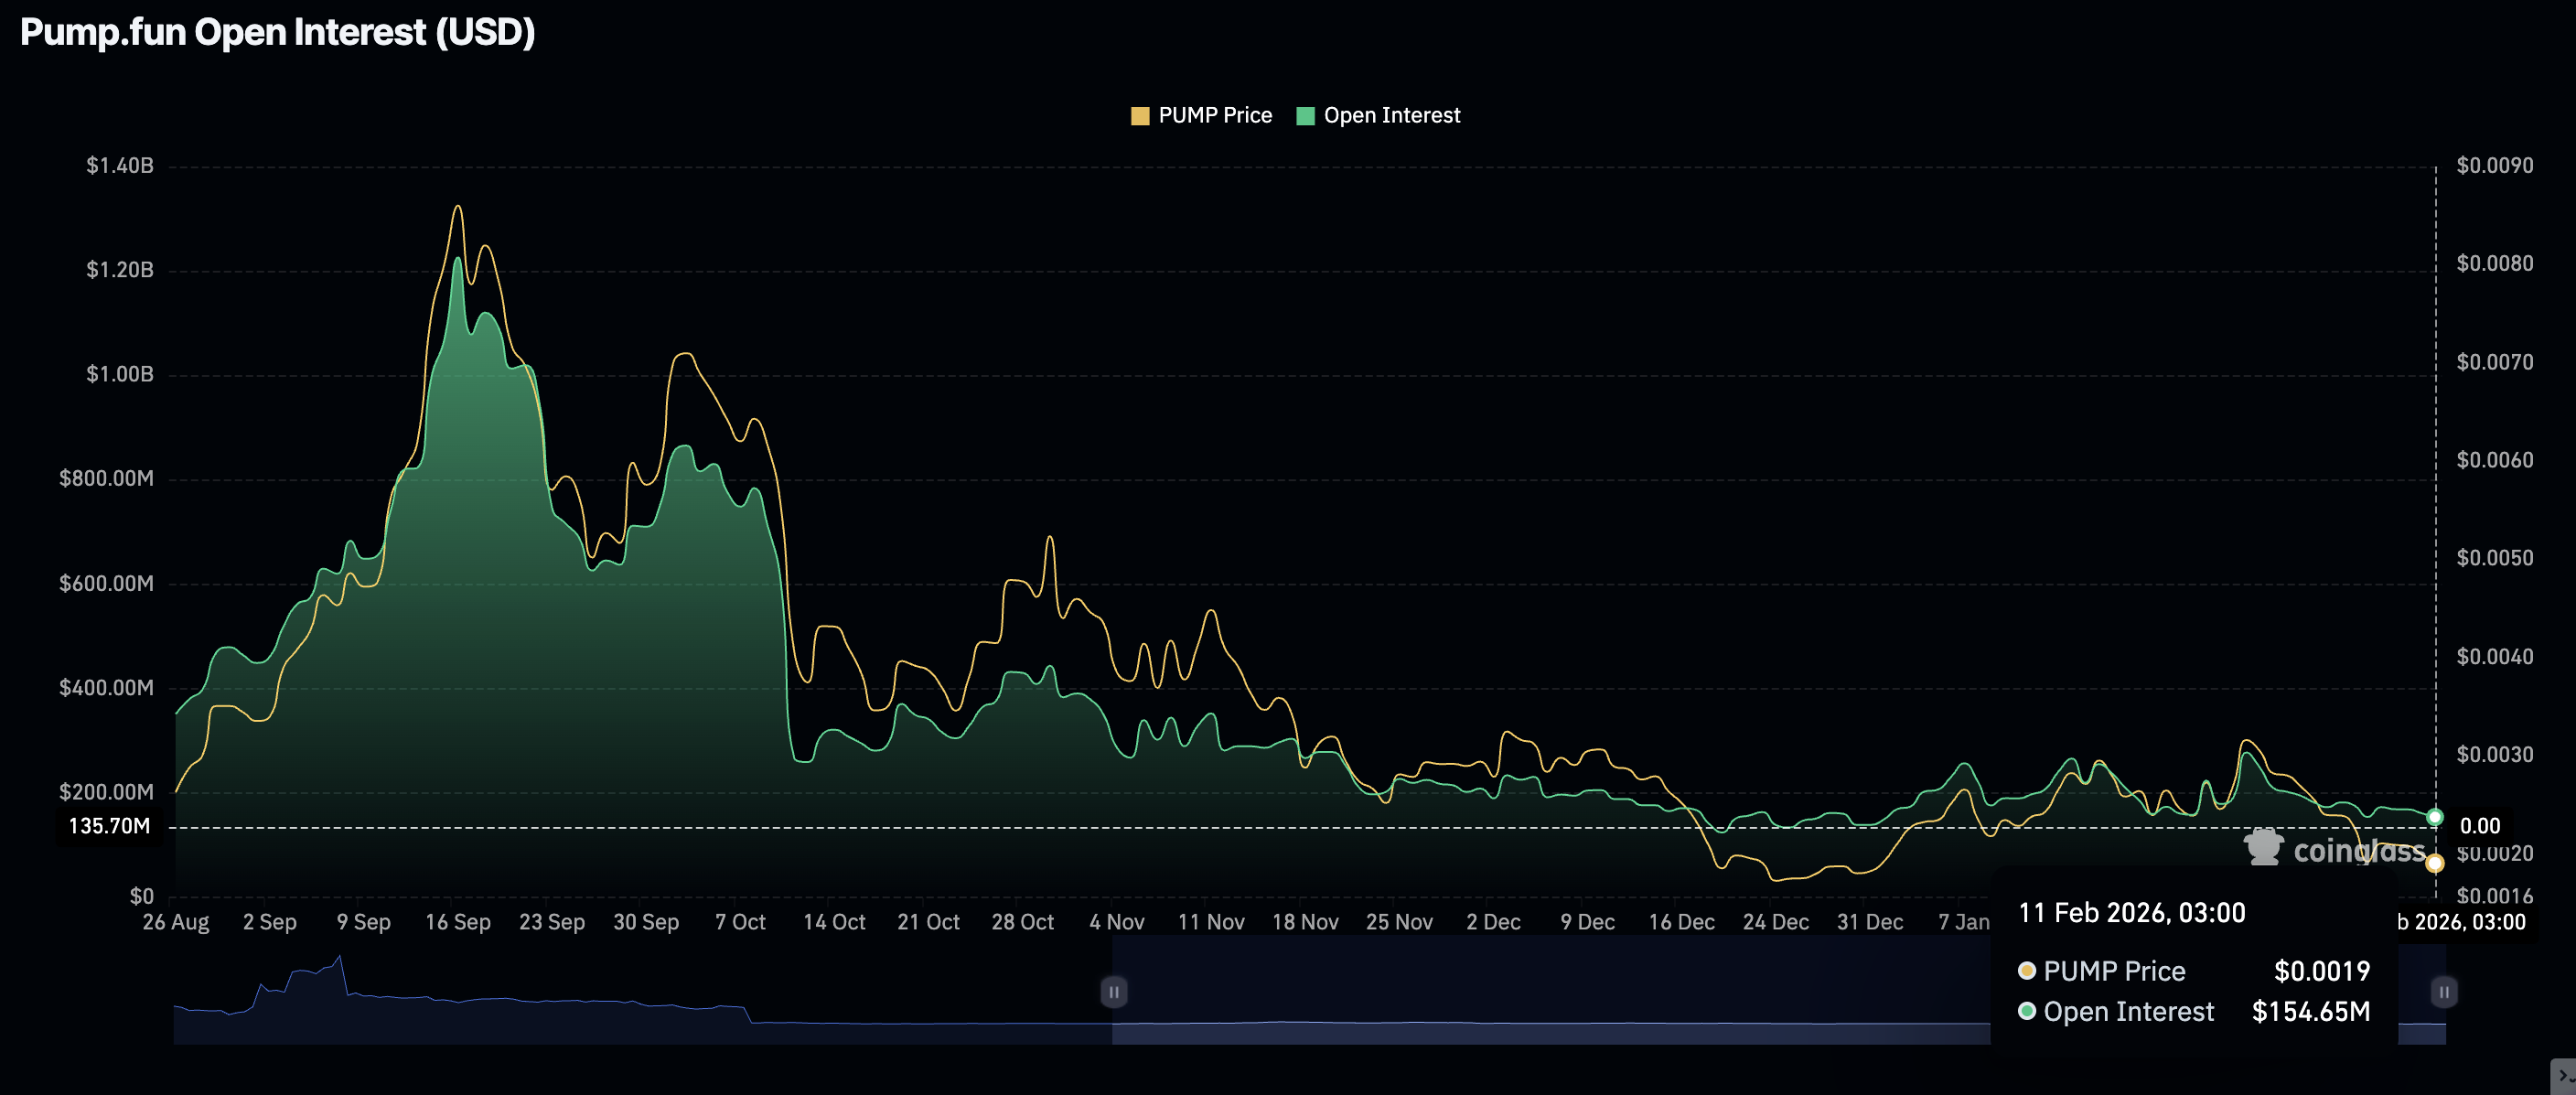The height and width of the screenshot is (1095, 2576).
Task: Click the Pump.fun Open Interest (USD) title
Action: pyautogui.click(x=277, y=32)
